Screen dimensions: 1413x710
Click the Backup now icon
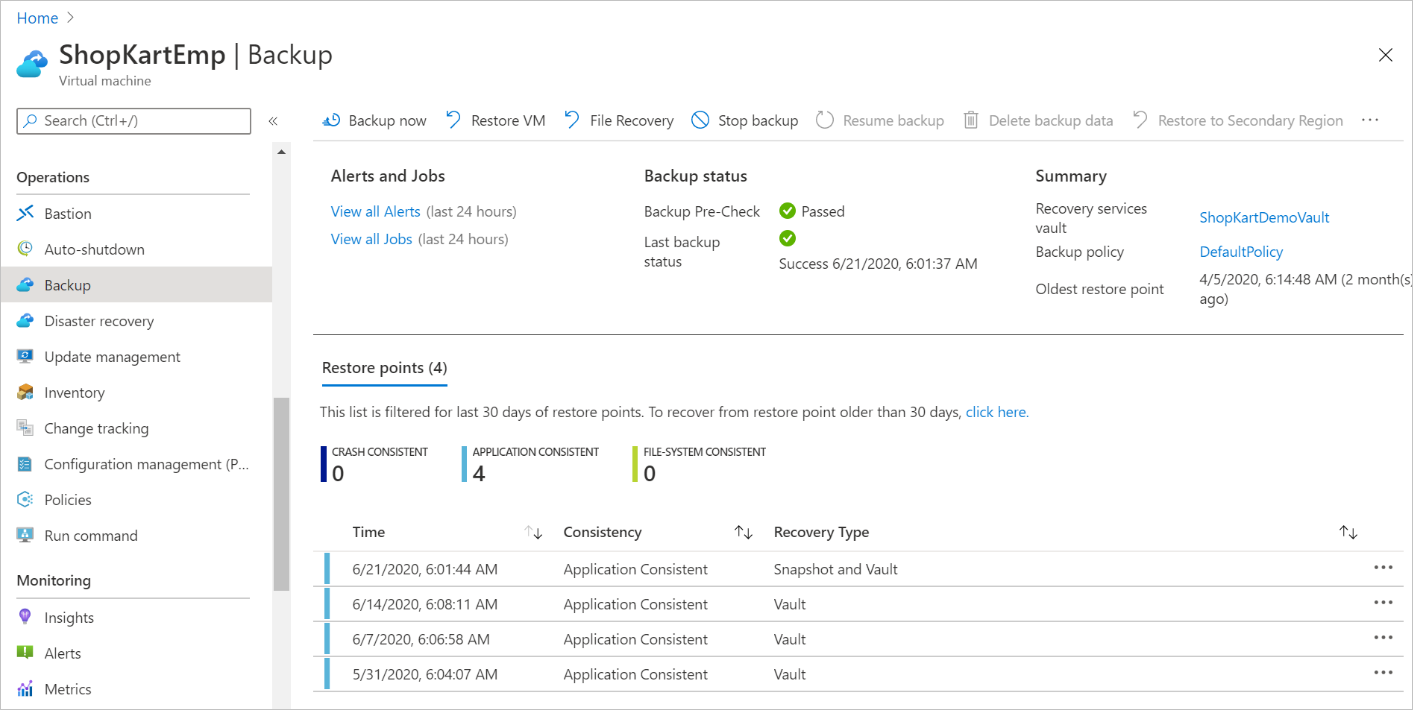click(331, 121)
